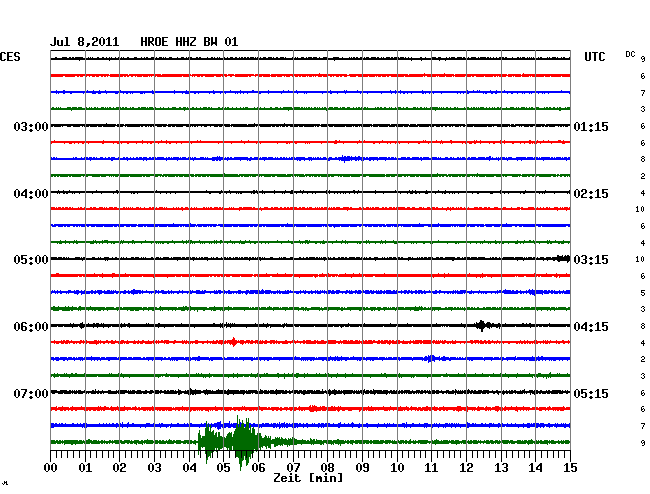Click the large green earthquake waveform burst
This screenshot has width=650, height=494.
click(x=236, y=442)
